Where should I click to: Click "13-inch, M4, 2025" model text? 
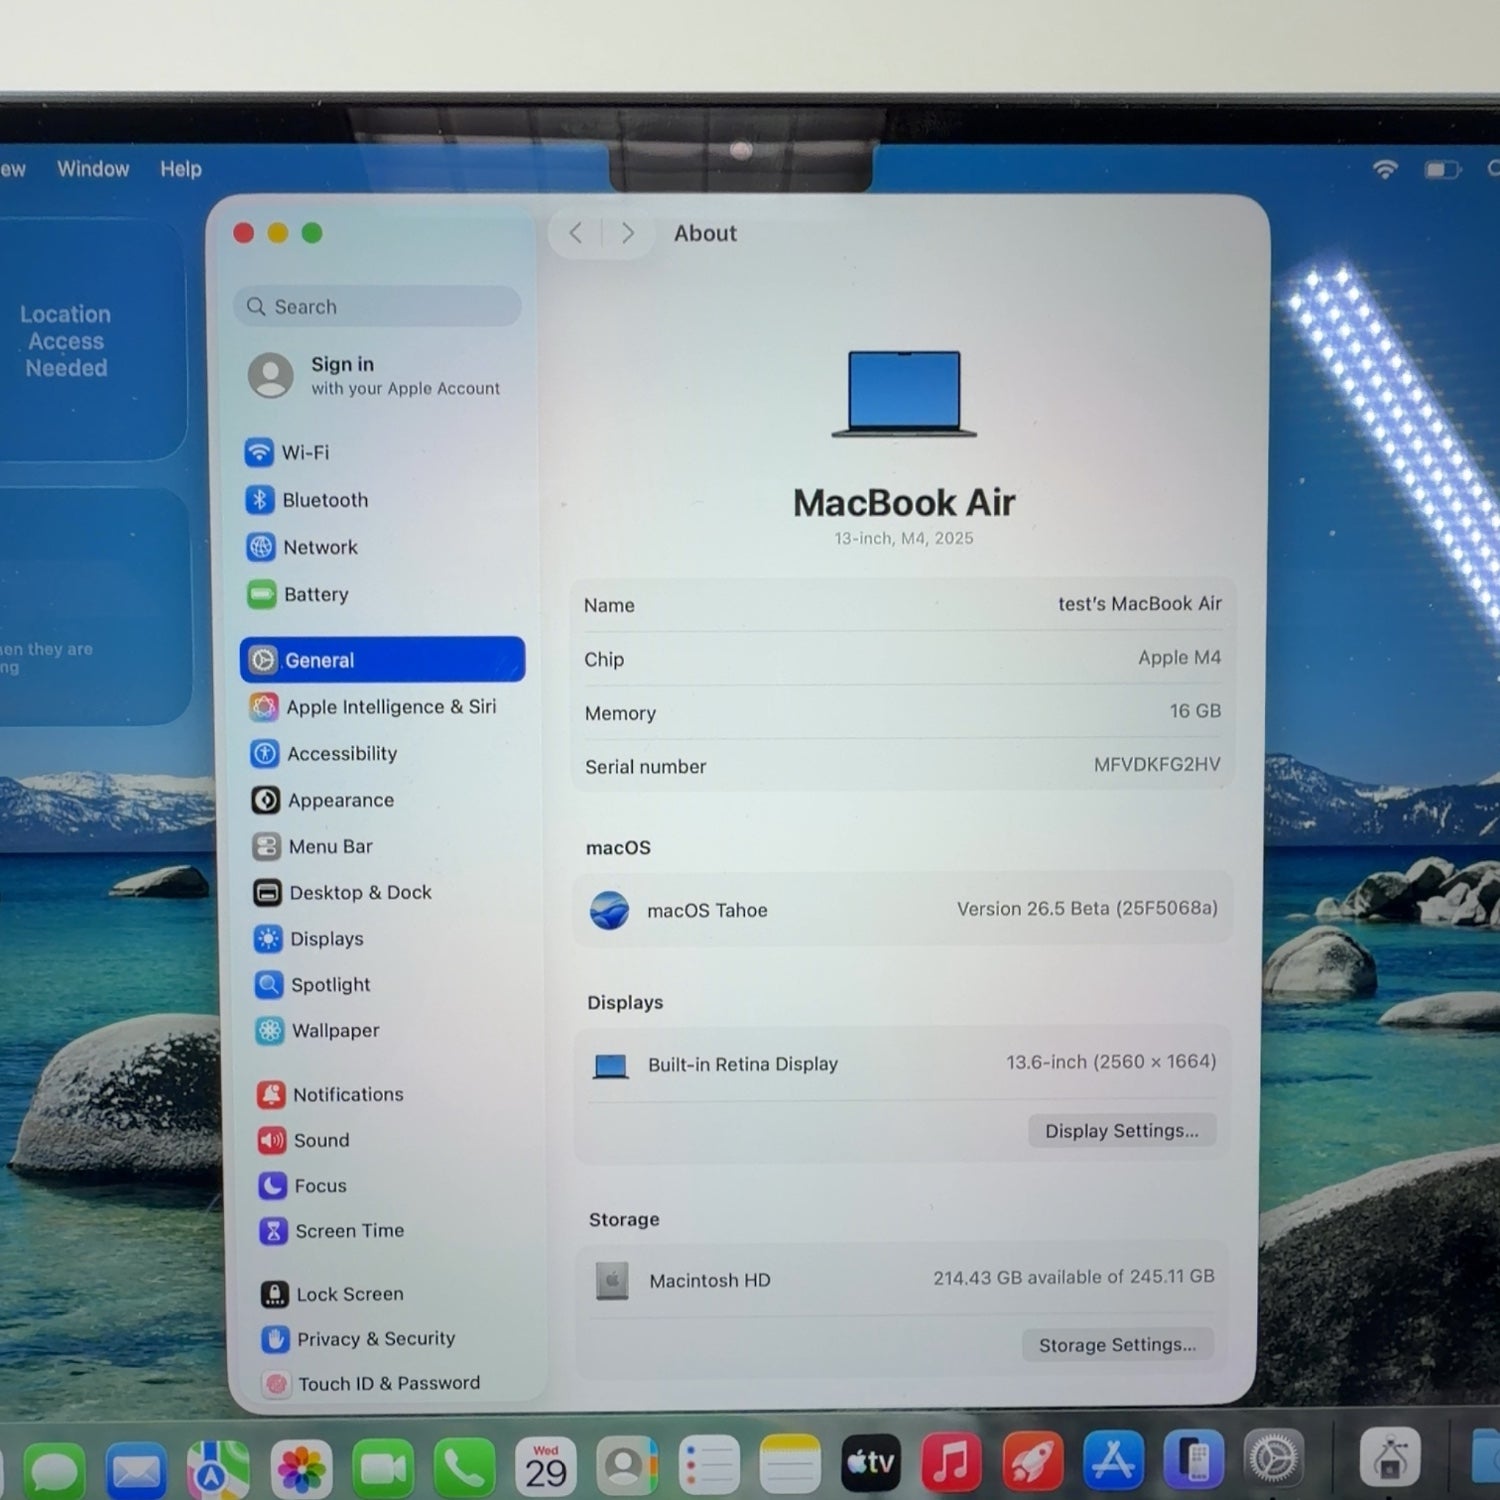pos(904,538)
